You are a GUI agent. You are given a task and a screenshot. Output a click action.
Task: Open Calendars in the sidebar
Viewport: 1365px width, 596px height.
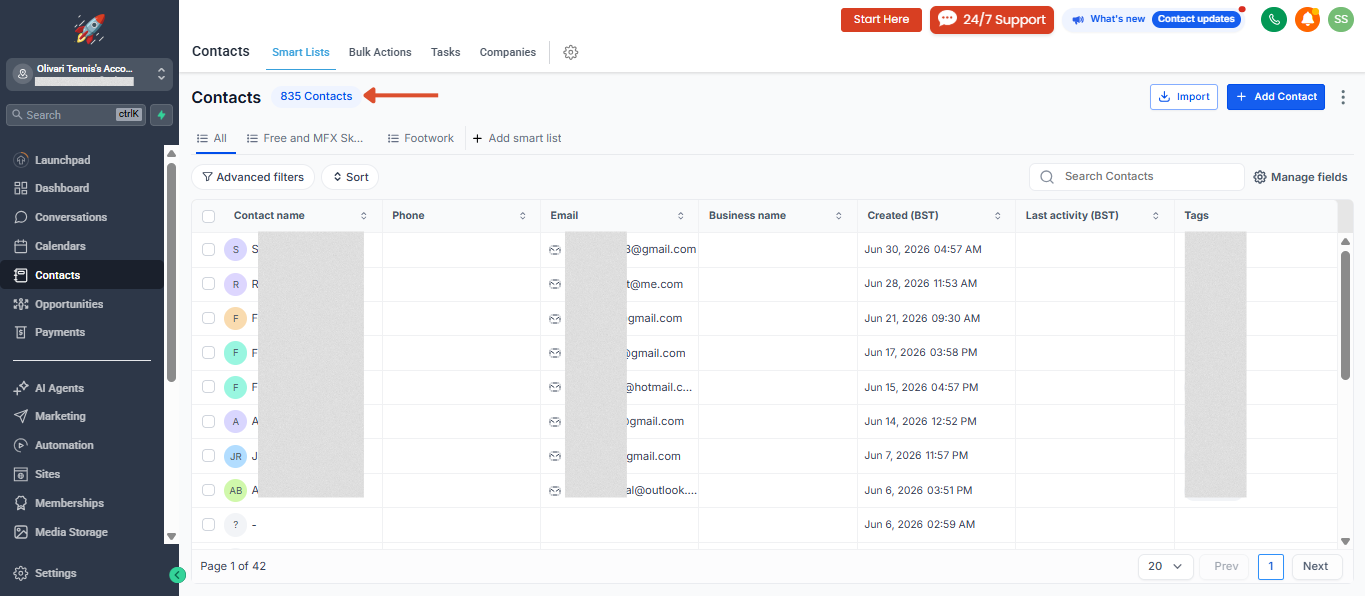(60, 246)
